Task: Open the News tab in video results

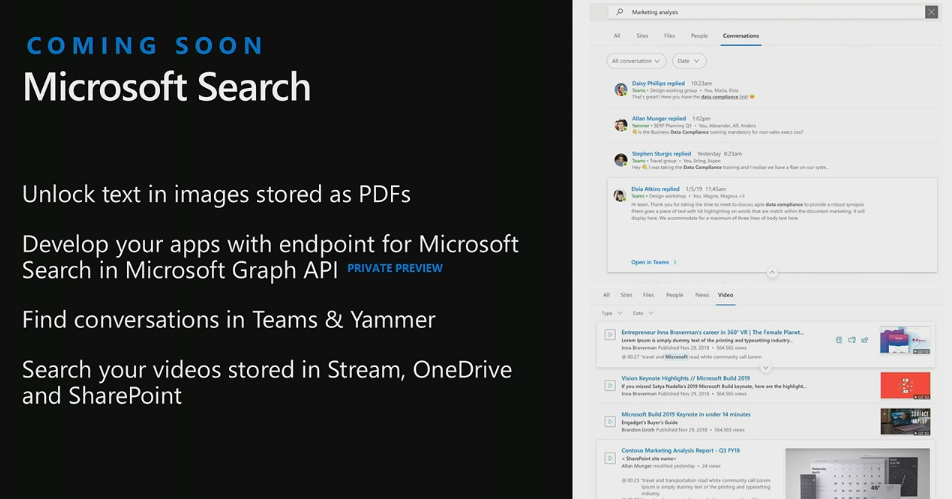Action: tap(701, 295)
